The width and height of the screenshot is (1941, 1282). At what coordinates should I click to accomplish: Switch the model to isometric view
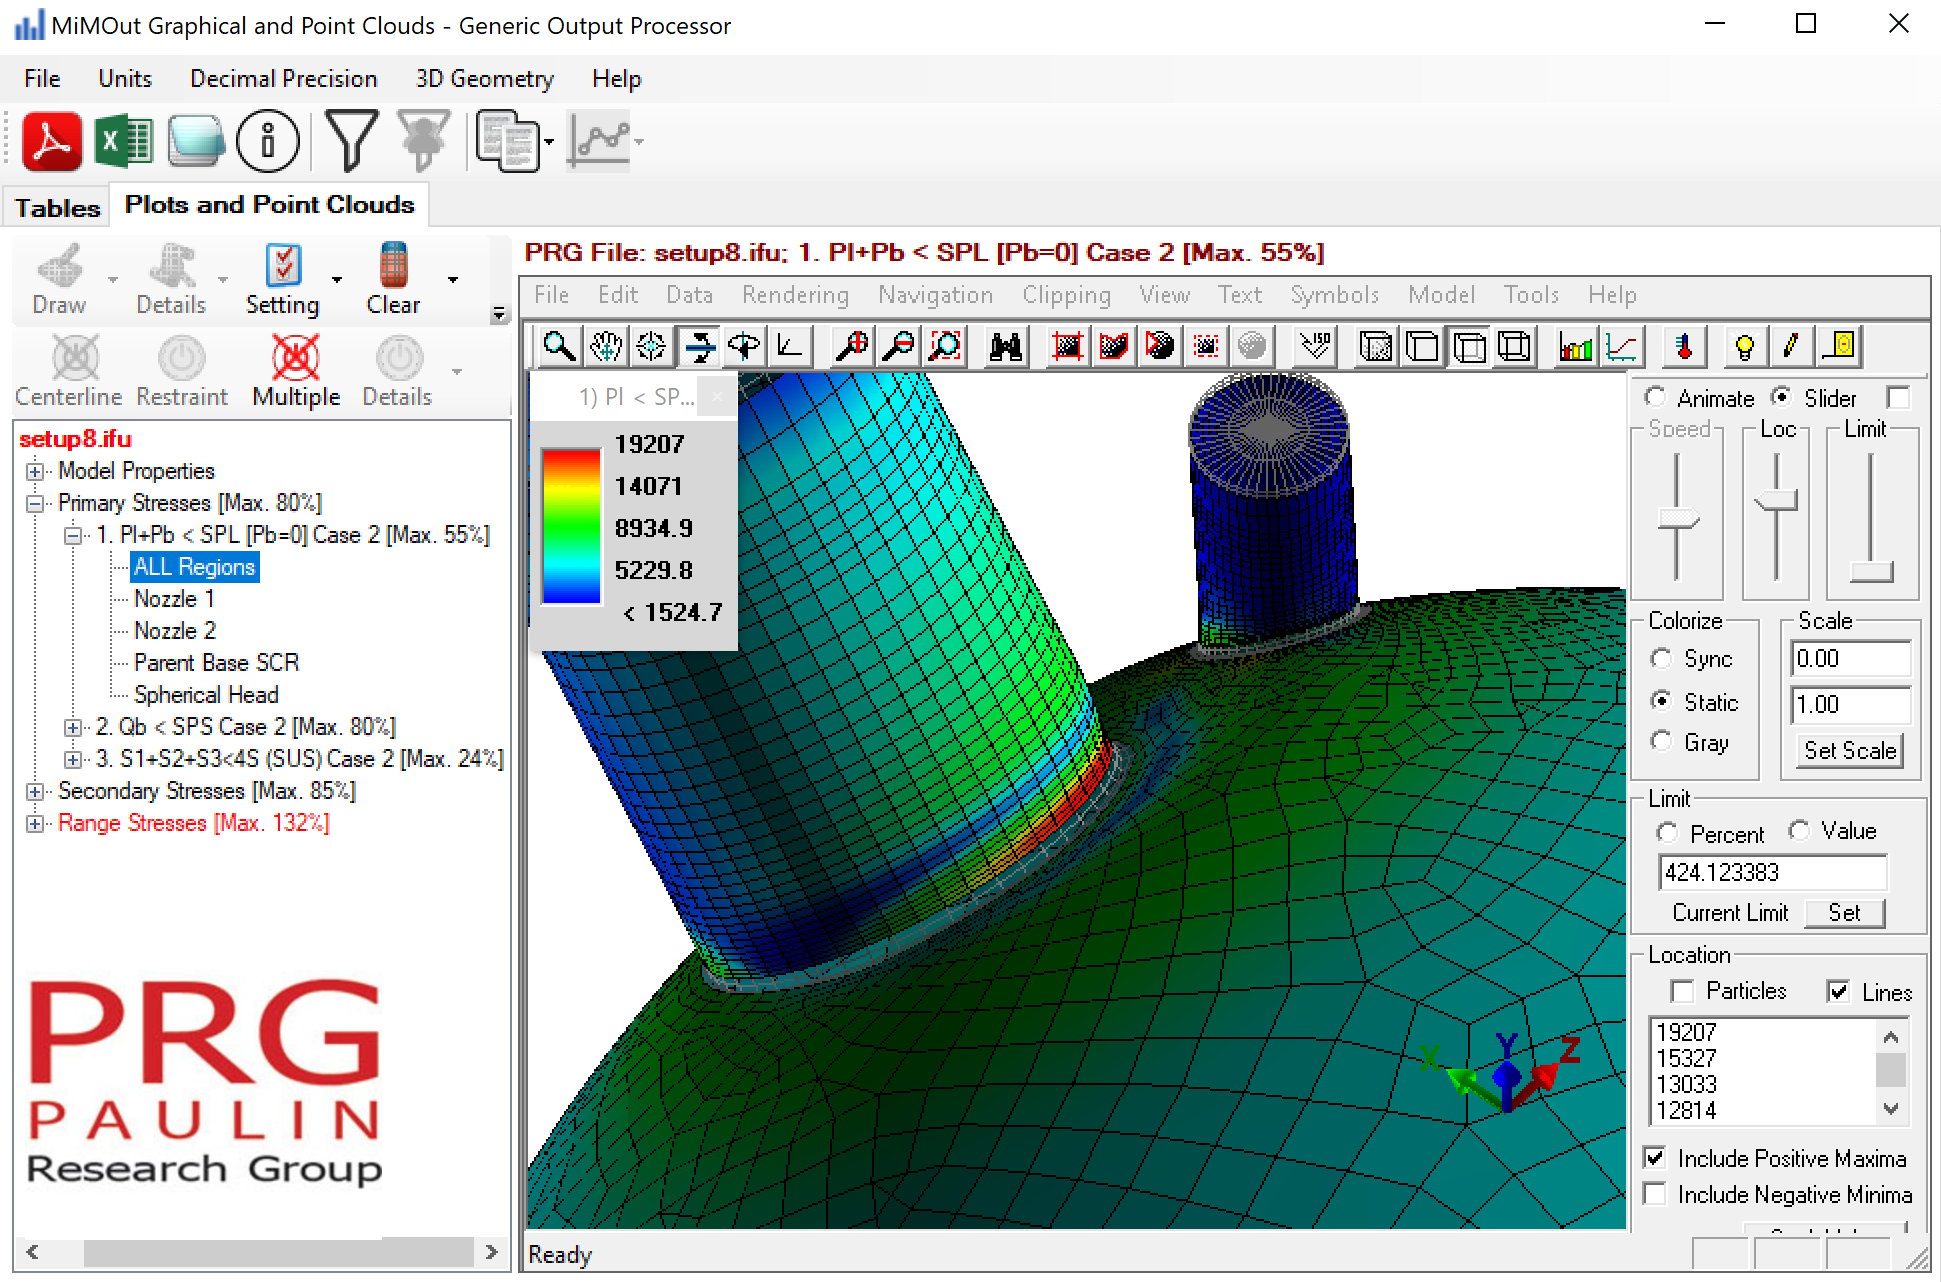[x=1314, y=346]
